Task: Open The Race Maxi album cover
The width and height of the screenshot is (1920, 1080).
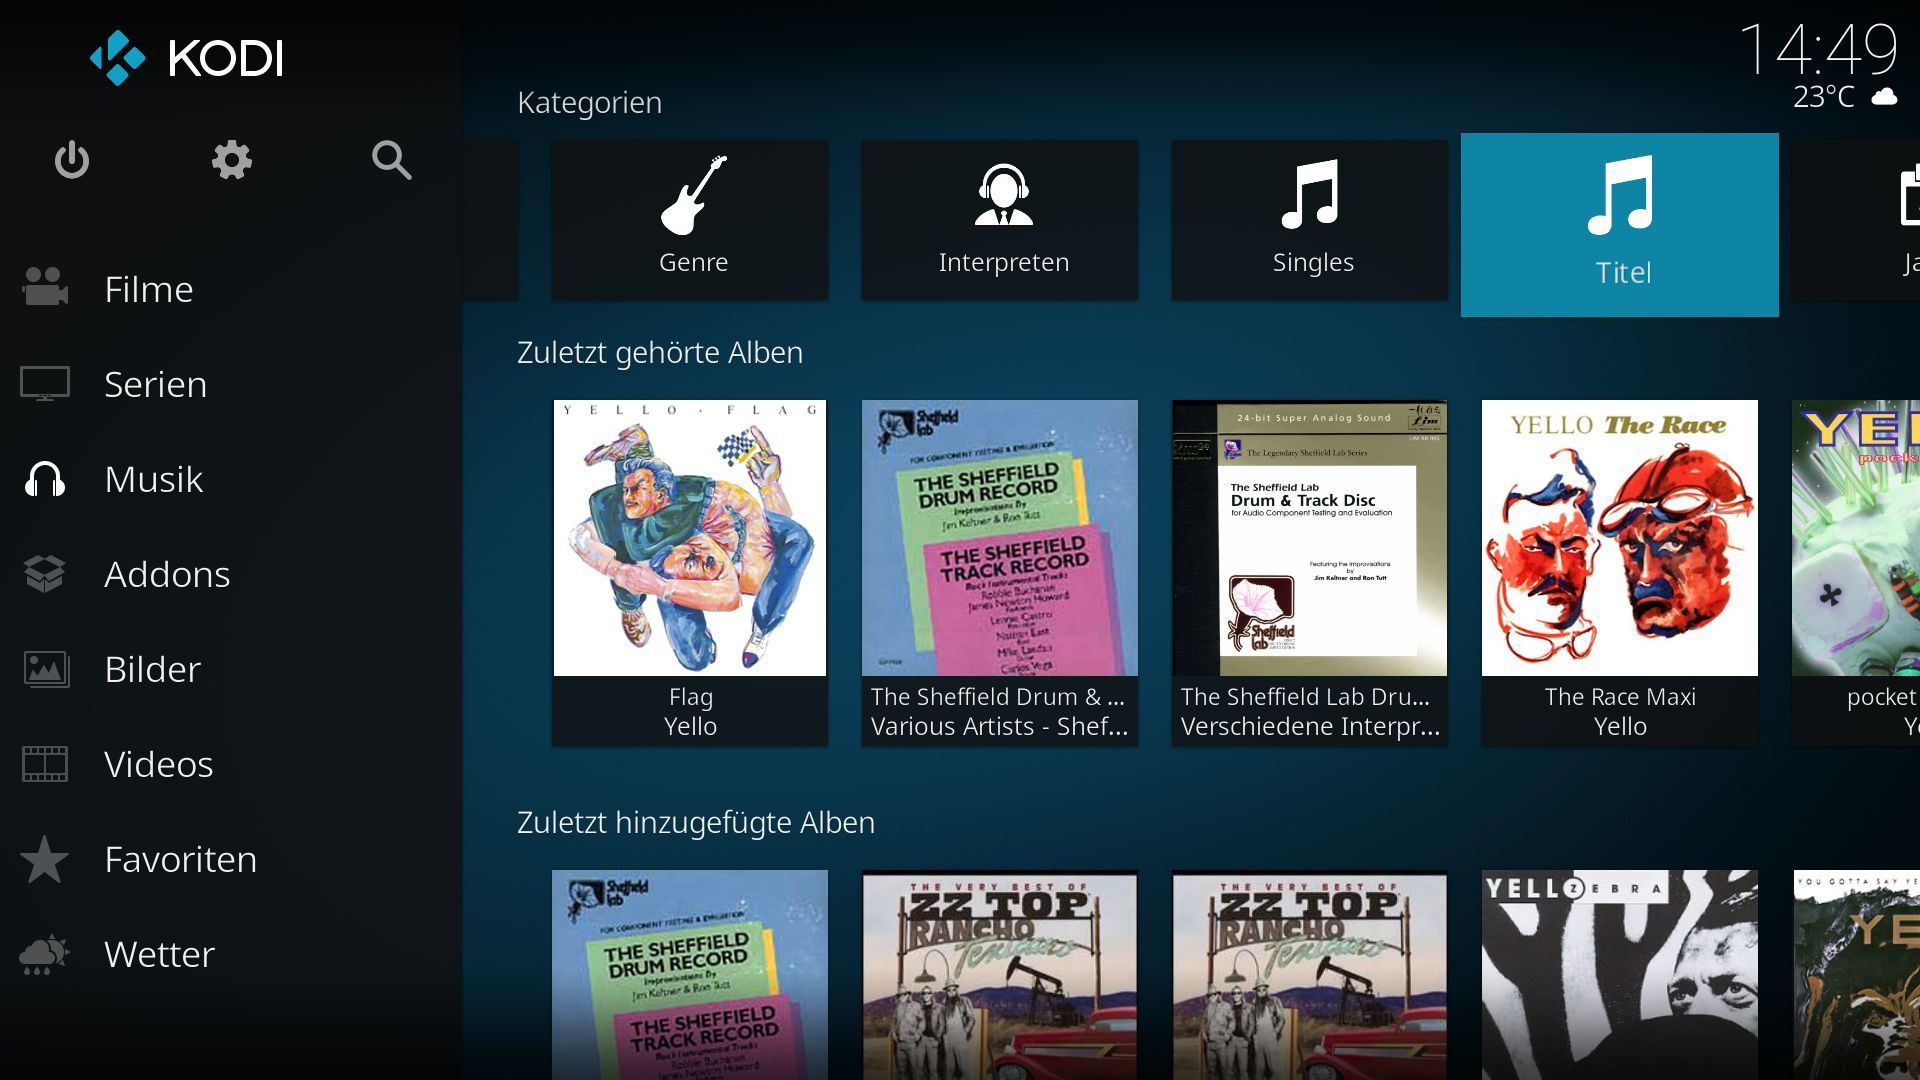Action: pos(1620,538)
